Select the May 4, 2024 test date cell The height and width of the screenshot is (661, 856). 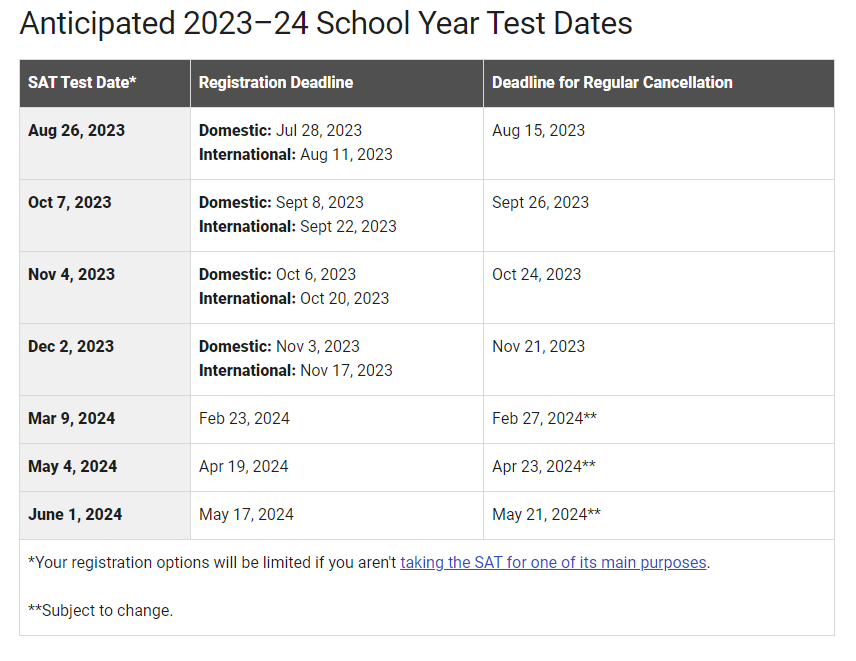pyautogui.click(x=72, y=467)
